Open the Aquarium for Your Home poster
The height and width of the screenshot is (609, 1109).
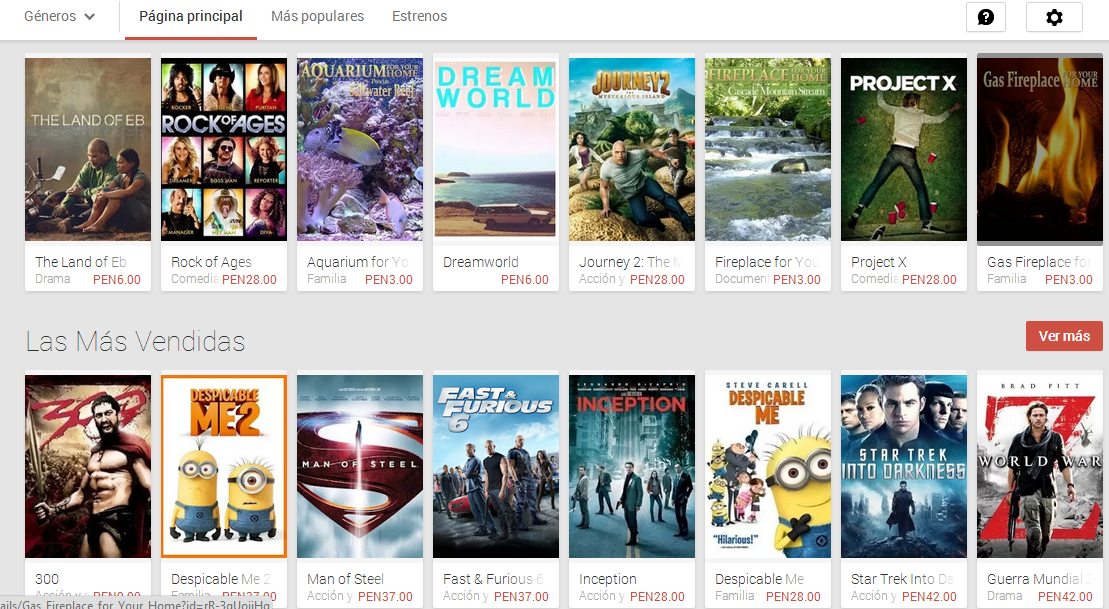[x=359, y=149]
